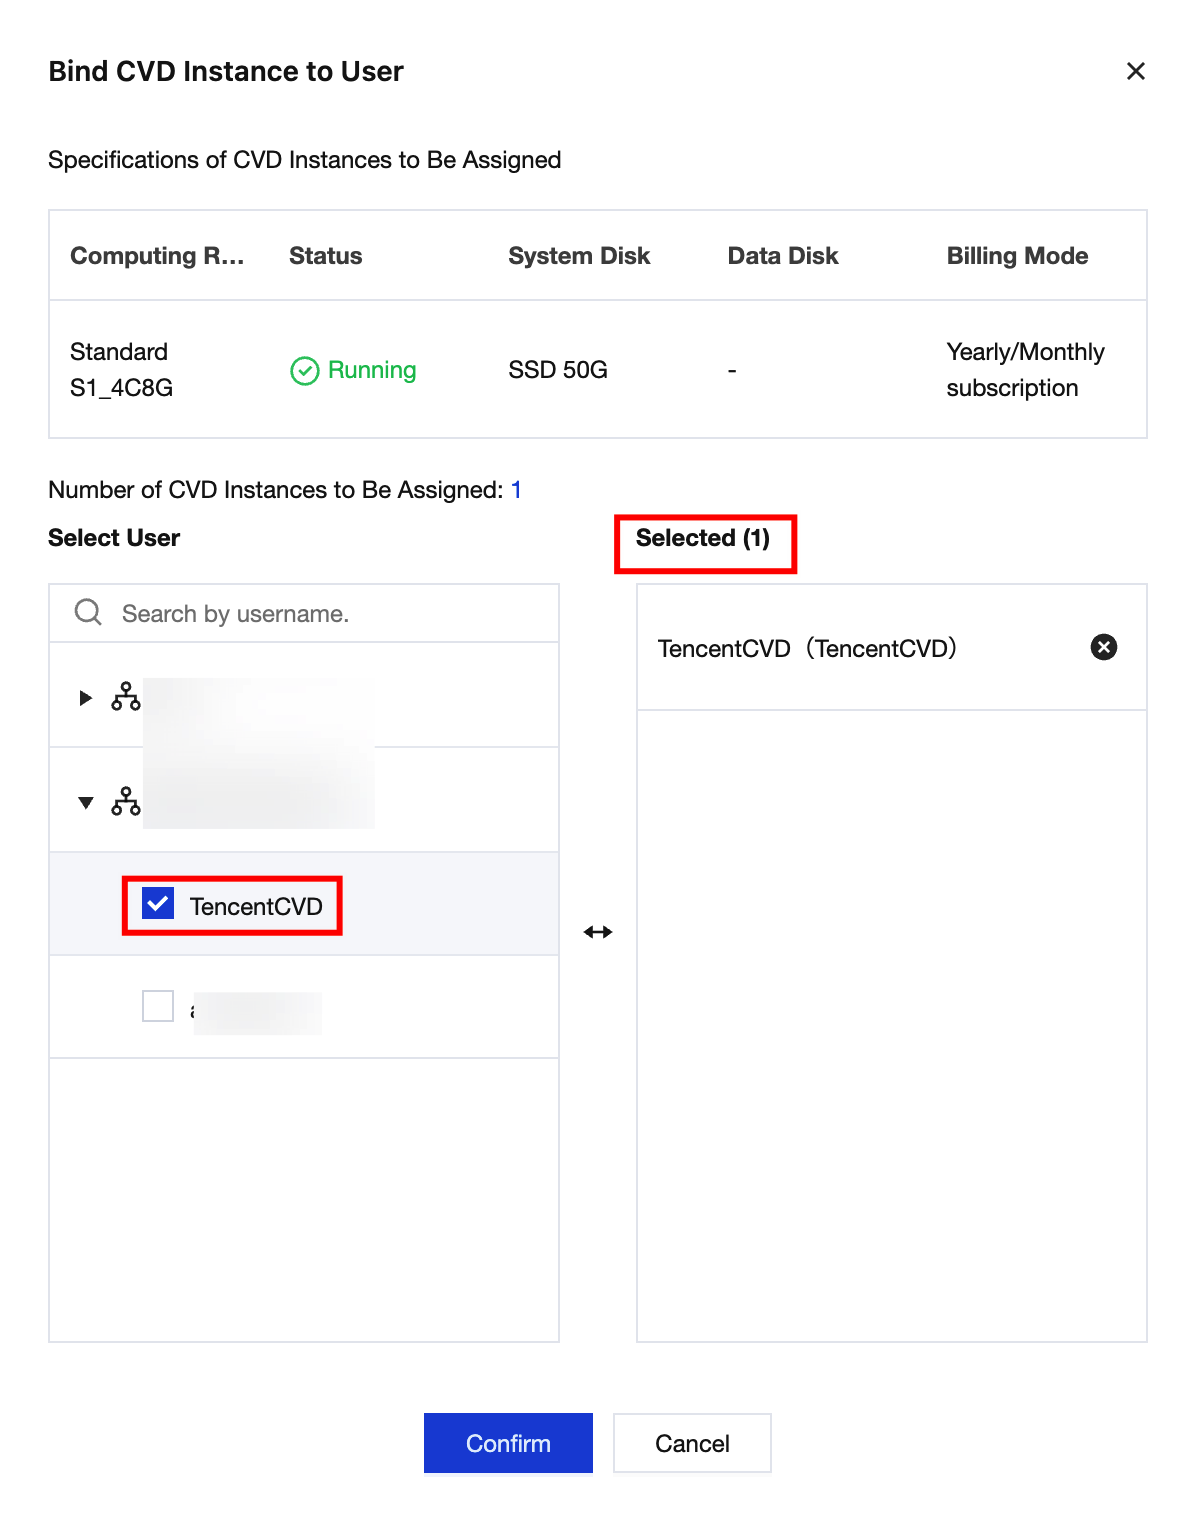
Task: Check the unchecked user checkbox below TencentCVD
Action: pos(158,1006)
